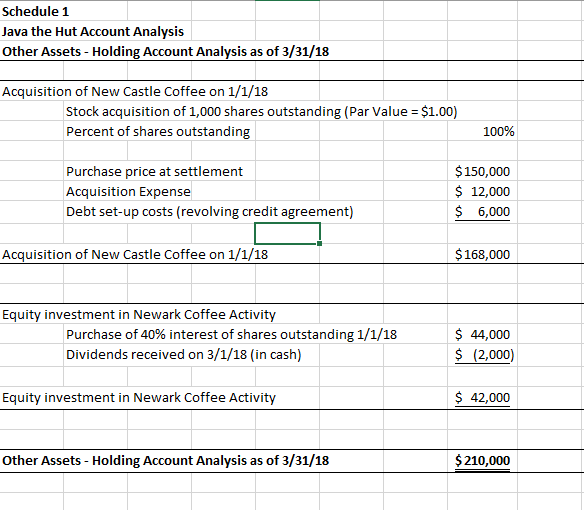
Task: Click the 'Purchase price at settlement' label
Action: [x=154, y=172]
